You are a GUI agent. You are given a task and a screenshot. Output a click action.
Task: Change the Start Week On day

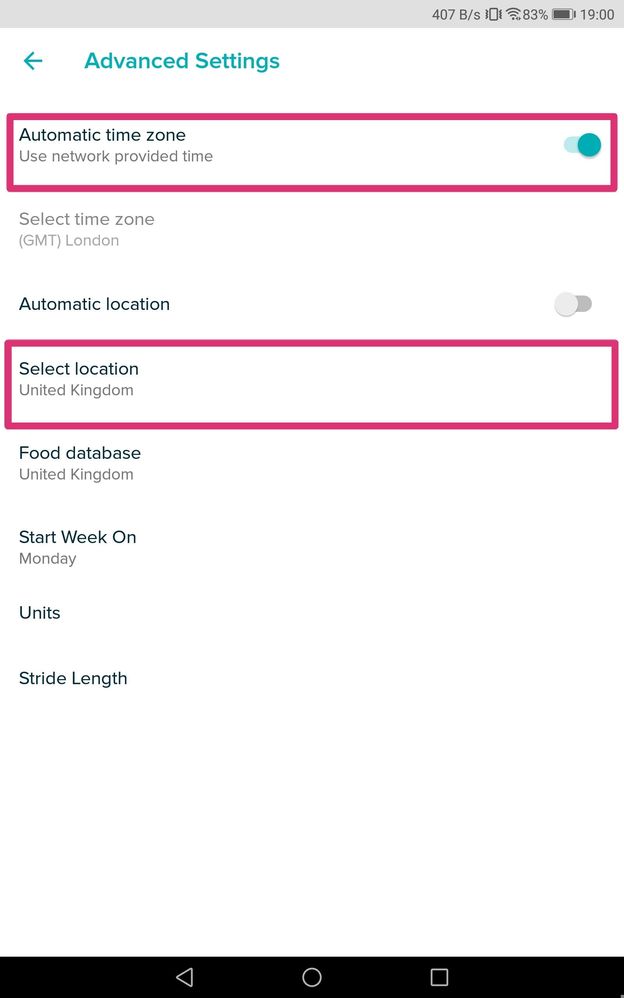[312, 547]
